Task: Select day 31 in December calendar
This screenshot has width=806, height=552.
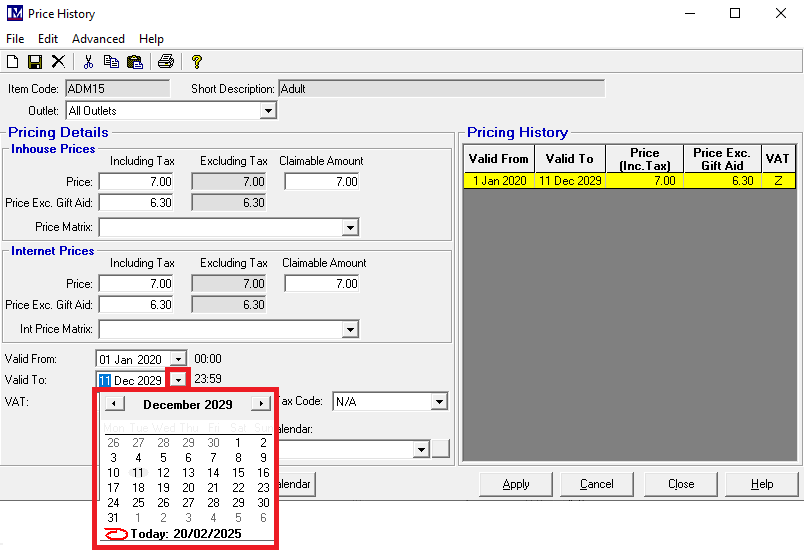Action: point(113,518)
